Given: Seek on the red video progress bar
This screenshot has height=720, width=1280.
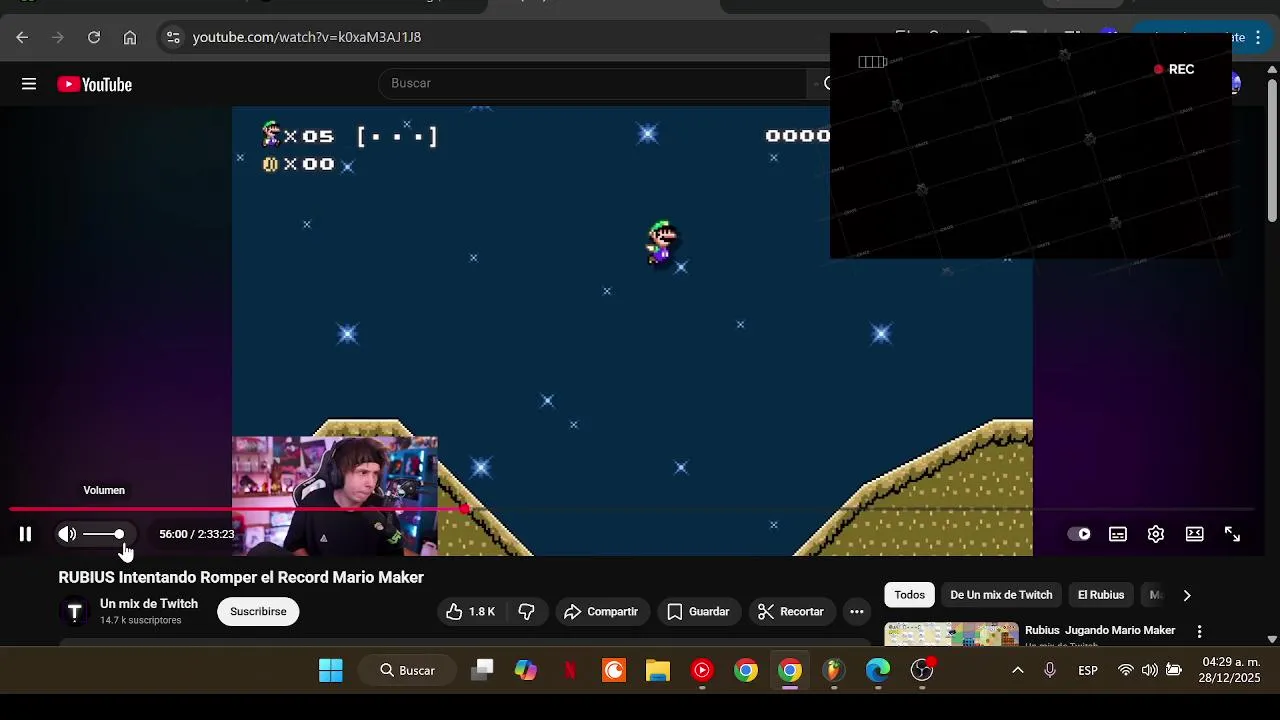Looking at the screenshot, I should tap(632, 510).
